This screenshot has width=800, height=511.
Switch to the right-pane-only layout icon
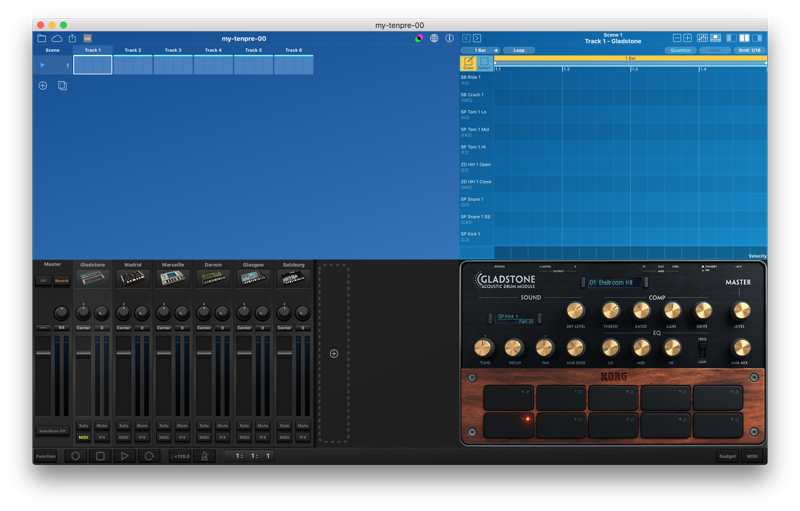(x=757, y=38)
